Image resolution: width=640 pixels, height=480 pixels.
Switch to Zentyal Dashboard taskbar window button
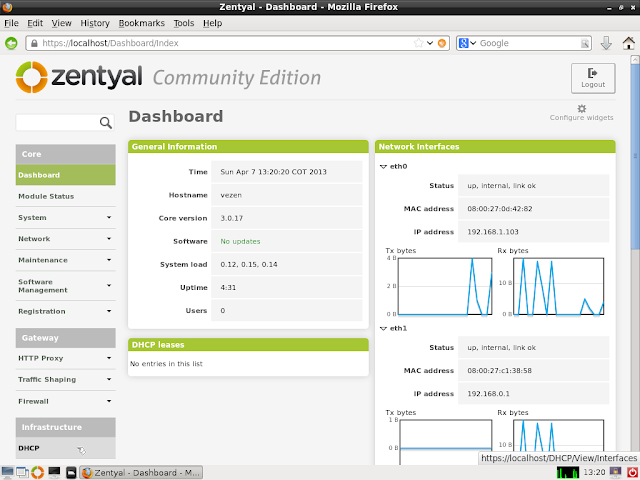point(141,473)
